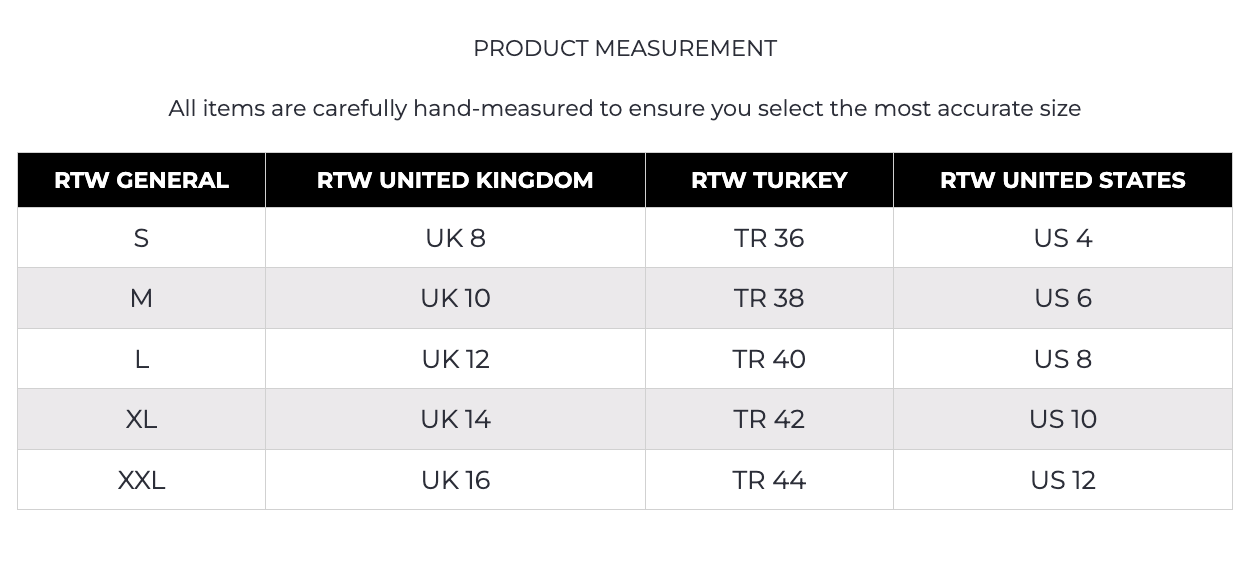
Task: Click the RTW UNITED STATES column header
Action: click(1062, 180)
